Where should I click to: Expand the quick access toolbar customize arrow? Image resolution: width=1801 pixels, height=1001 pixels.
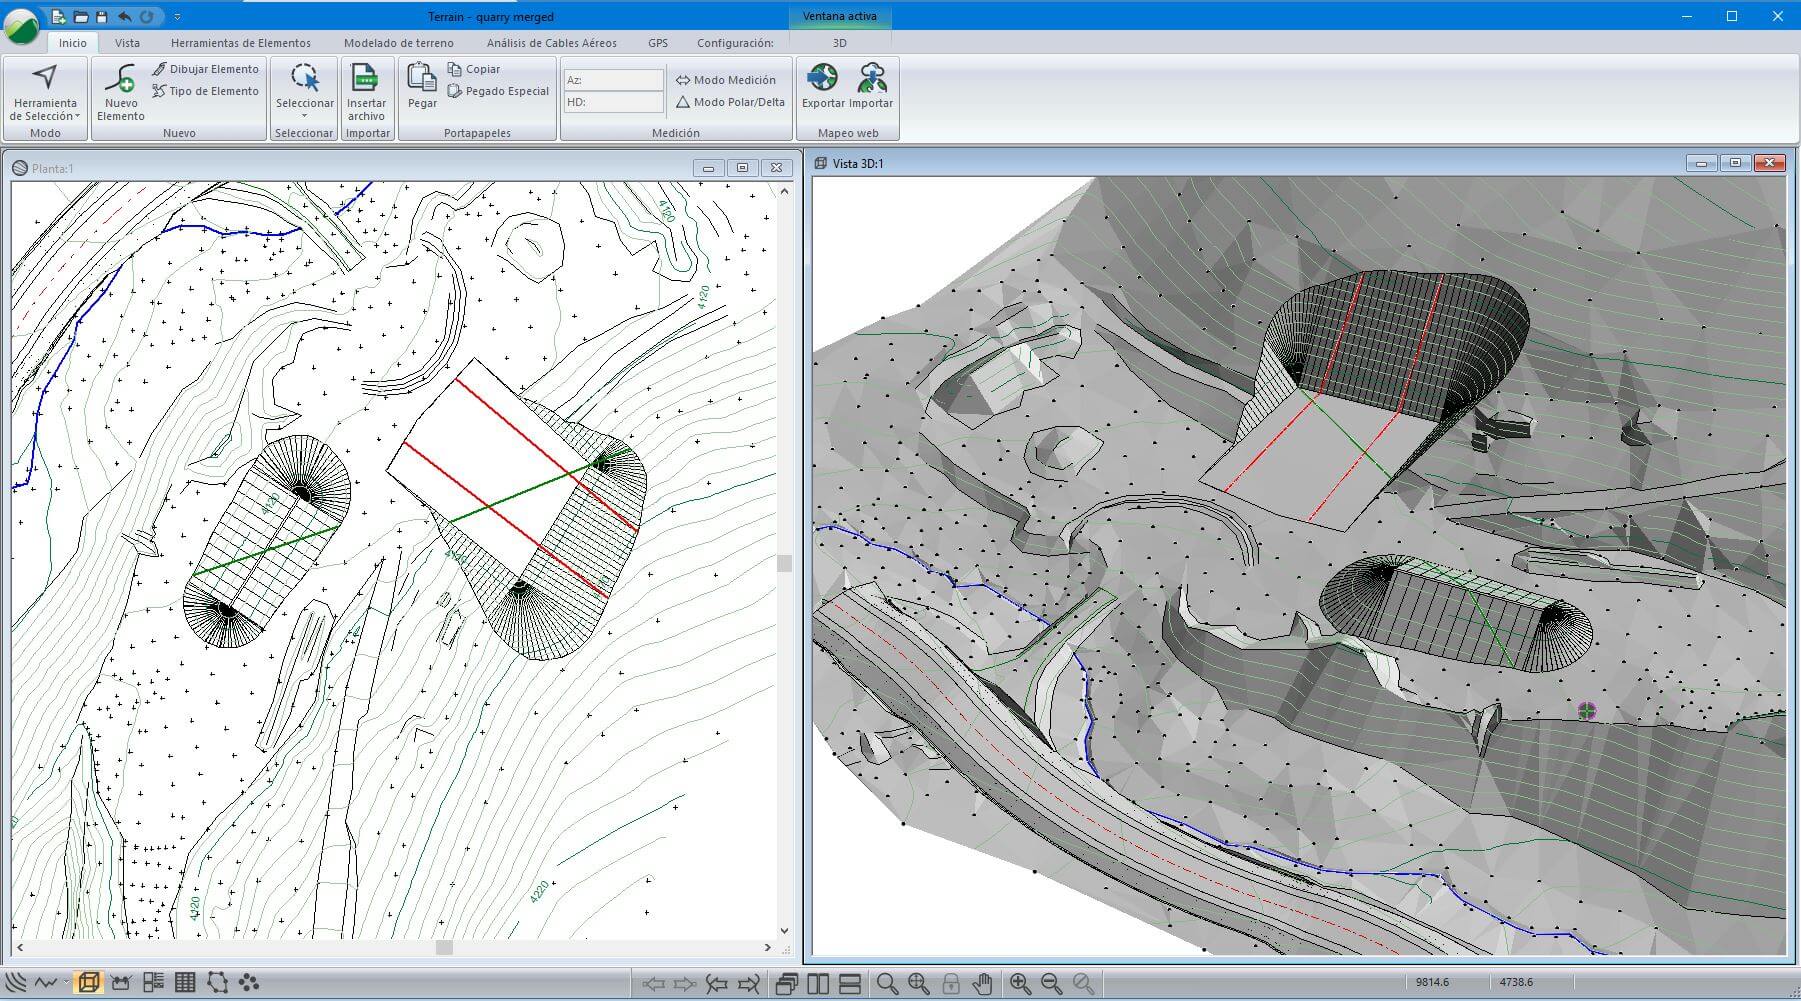[177, 17]
